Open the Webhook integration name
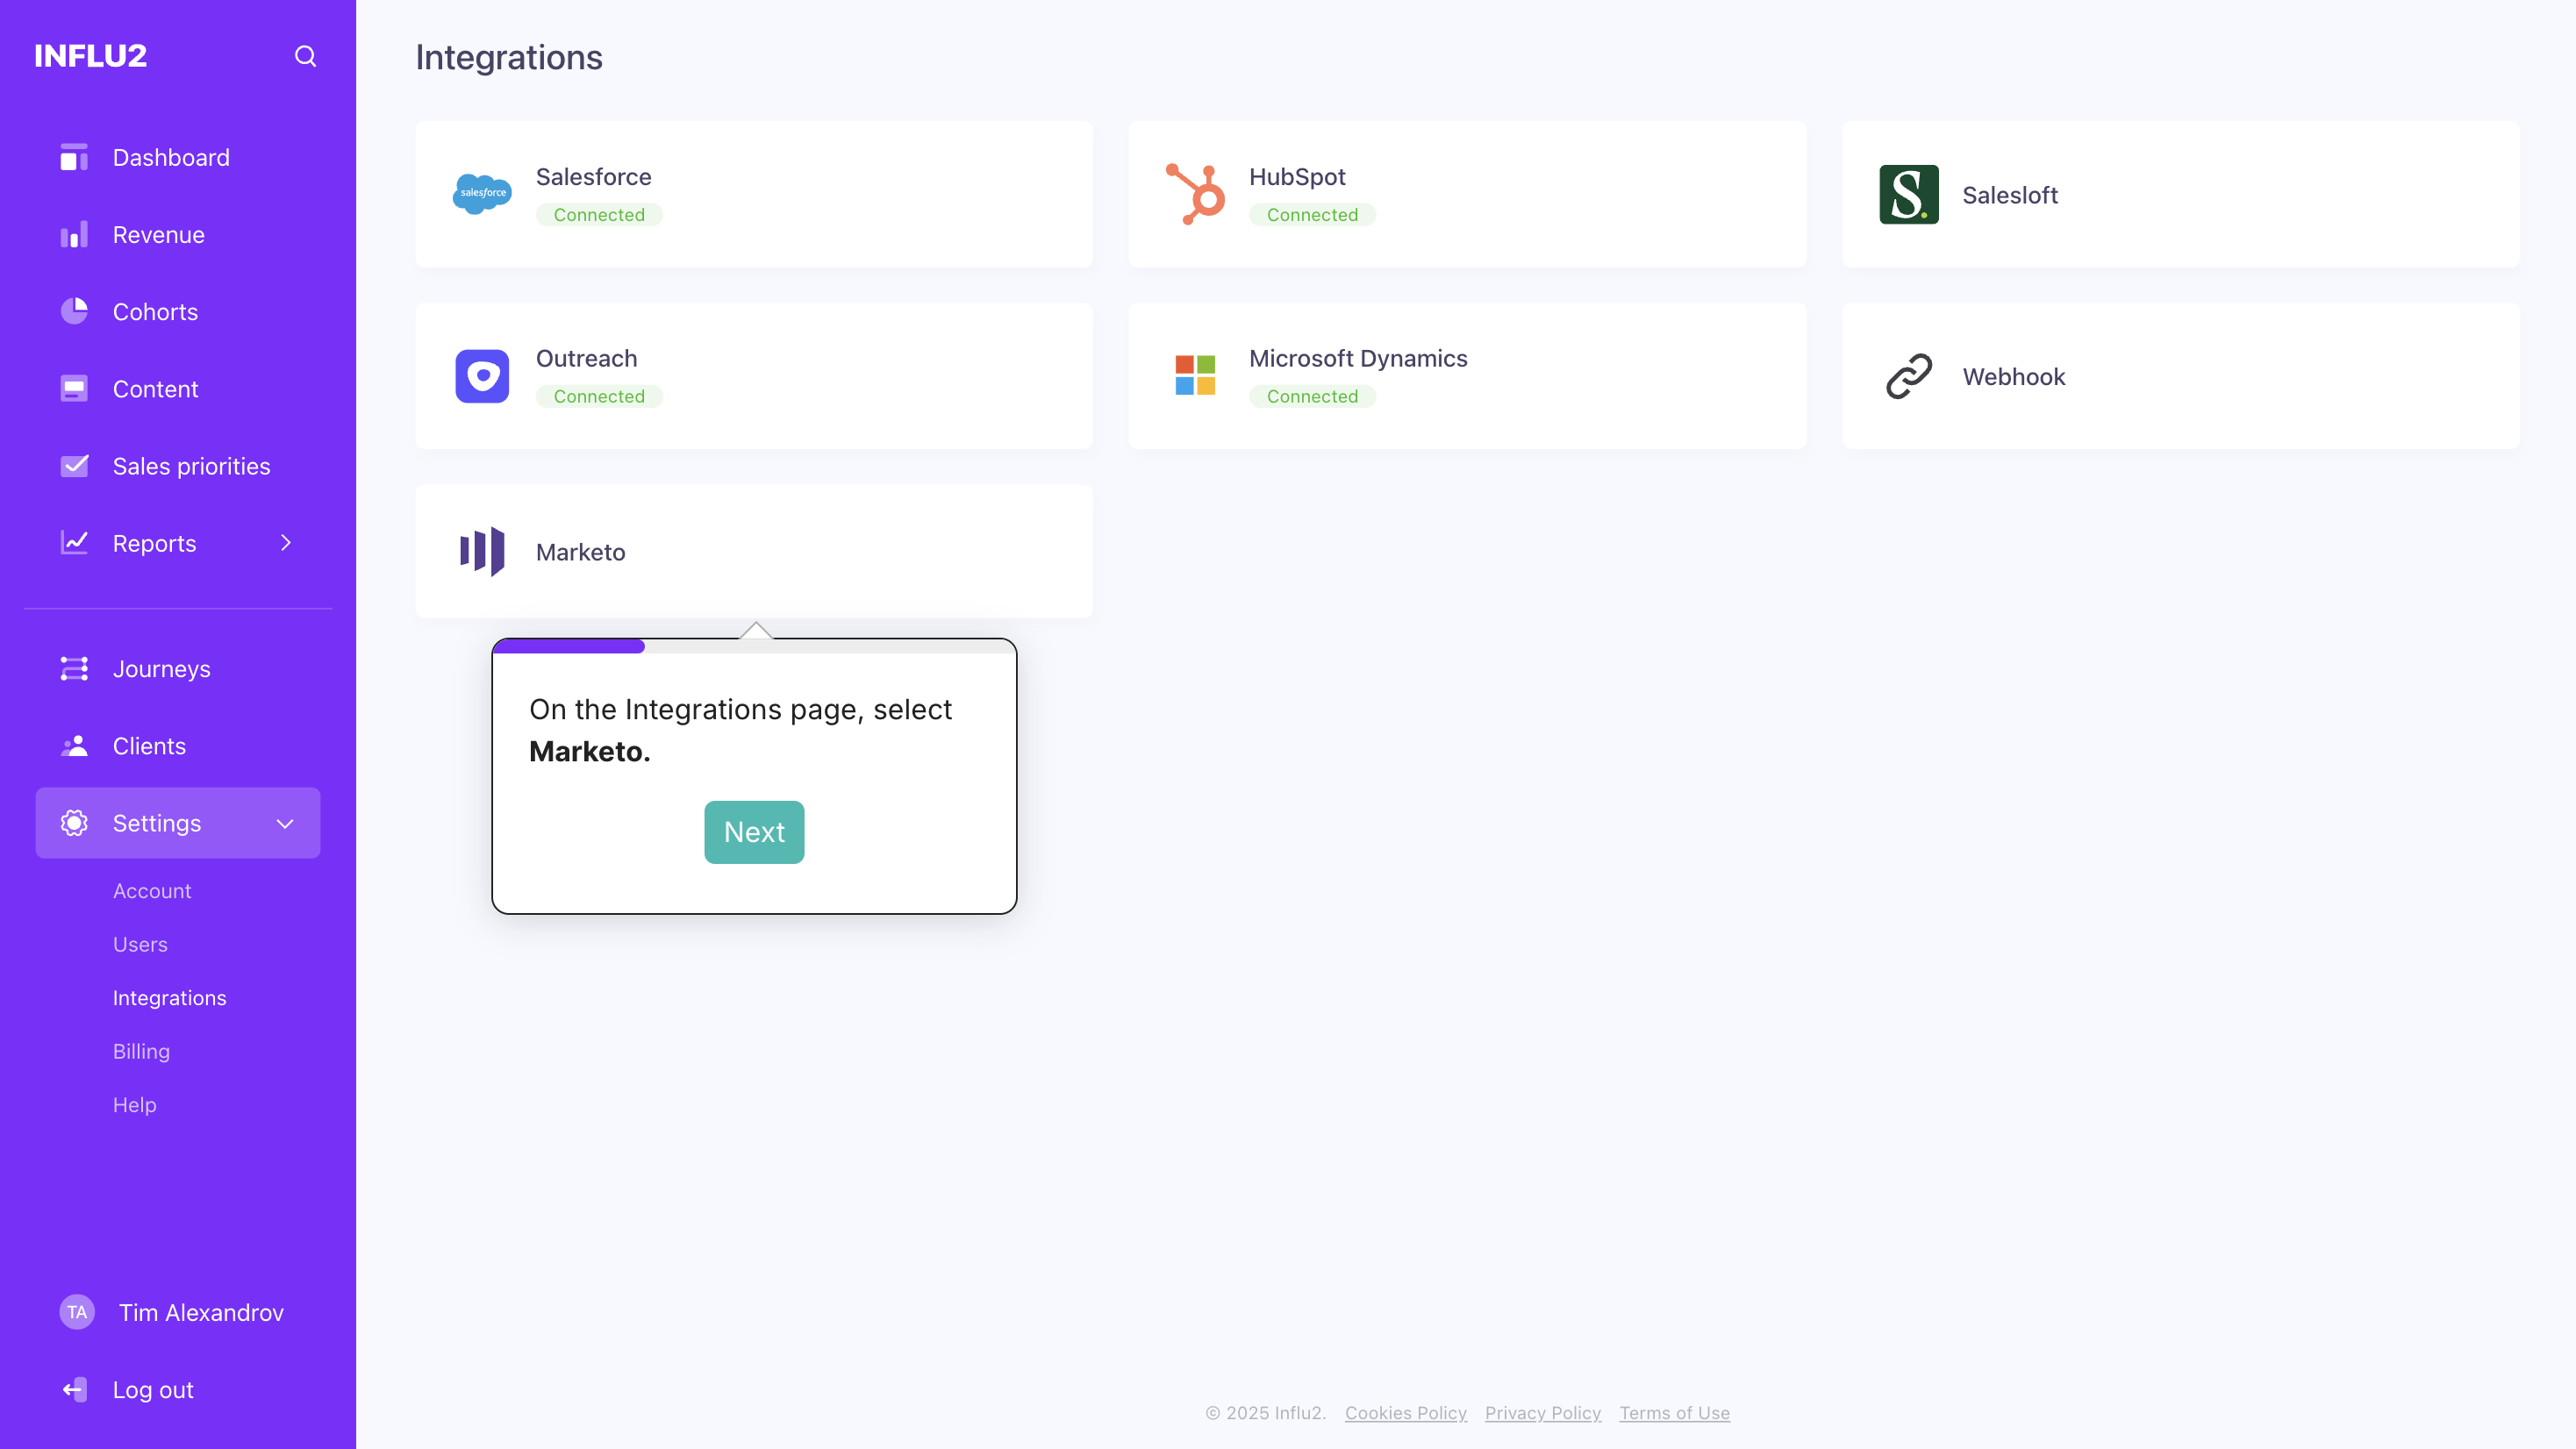Viewport: 2576px width, 1449px height. (x=2013, y=377)
